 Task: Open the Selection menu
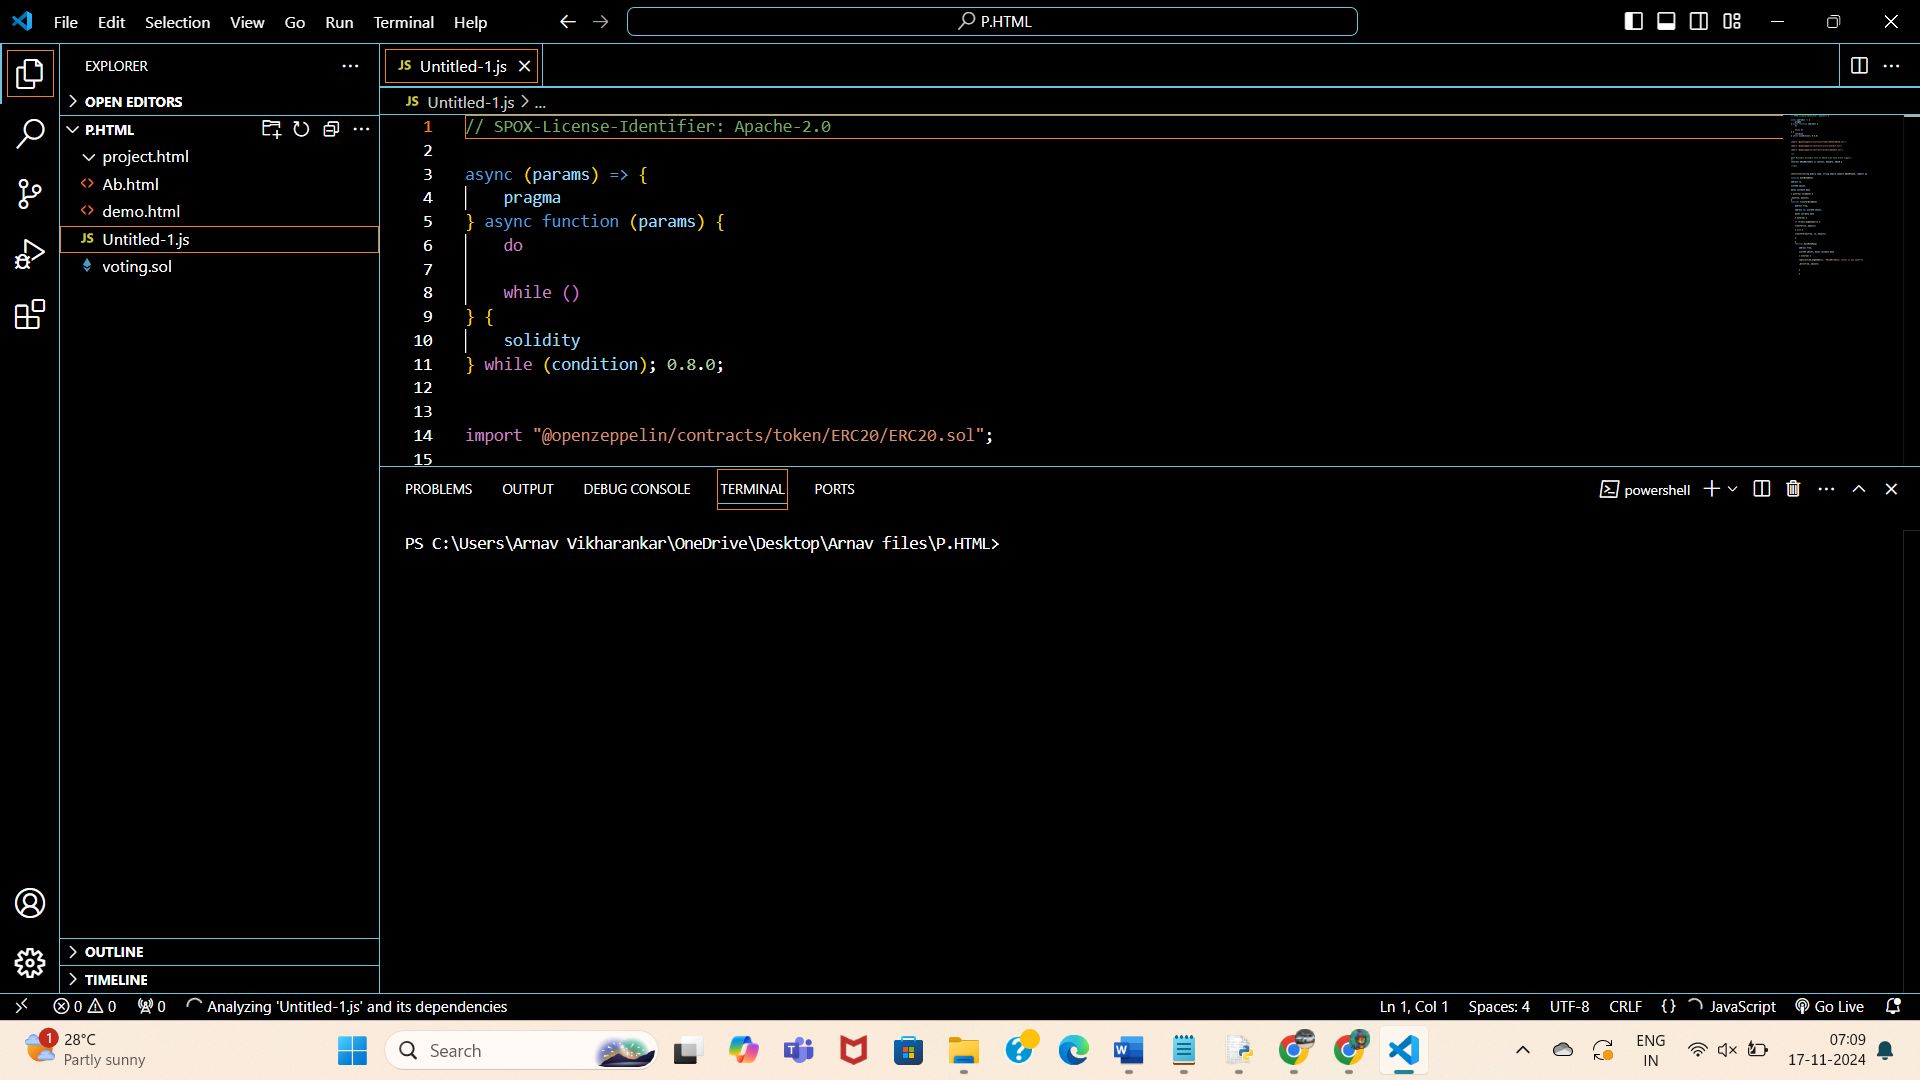(177, 21)
